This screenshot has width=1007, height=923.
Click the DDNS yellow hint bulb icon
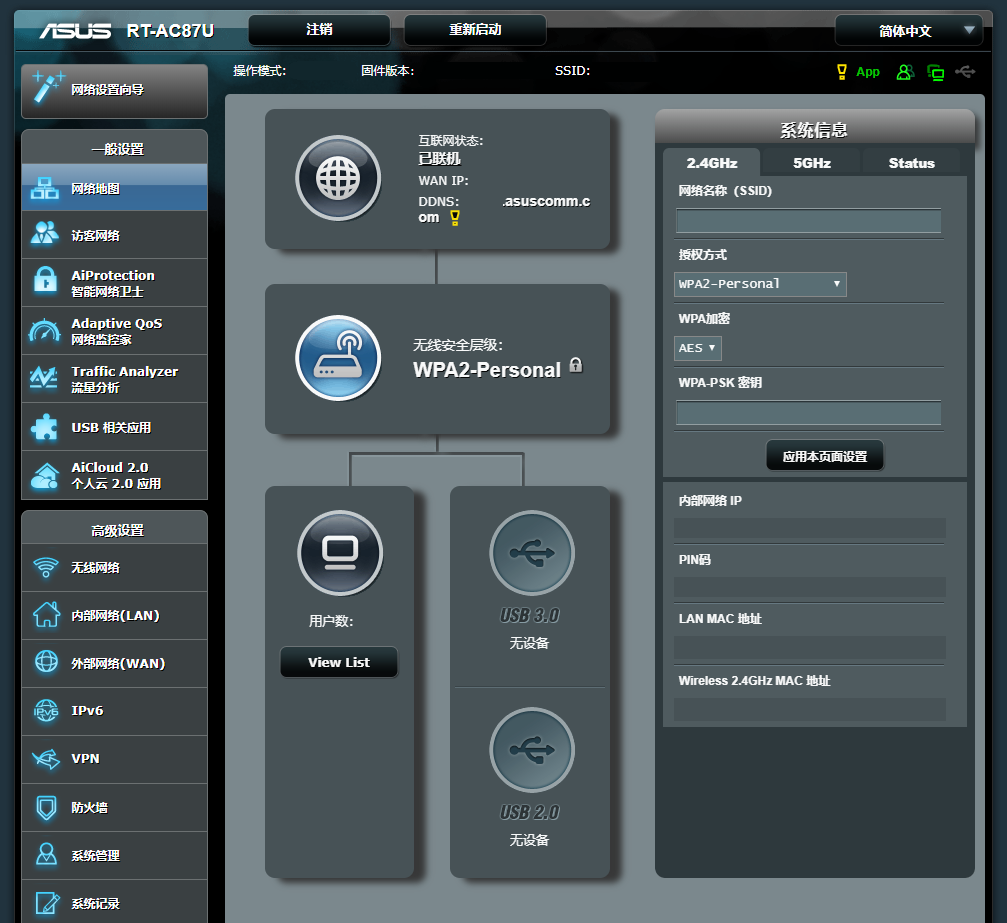click(x=455, y=218)
